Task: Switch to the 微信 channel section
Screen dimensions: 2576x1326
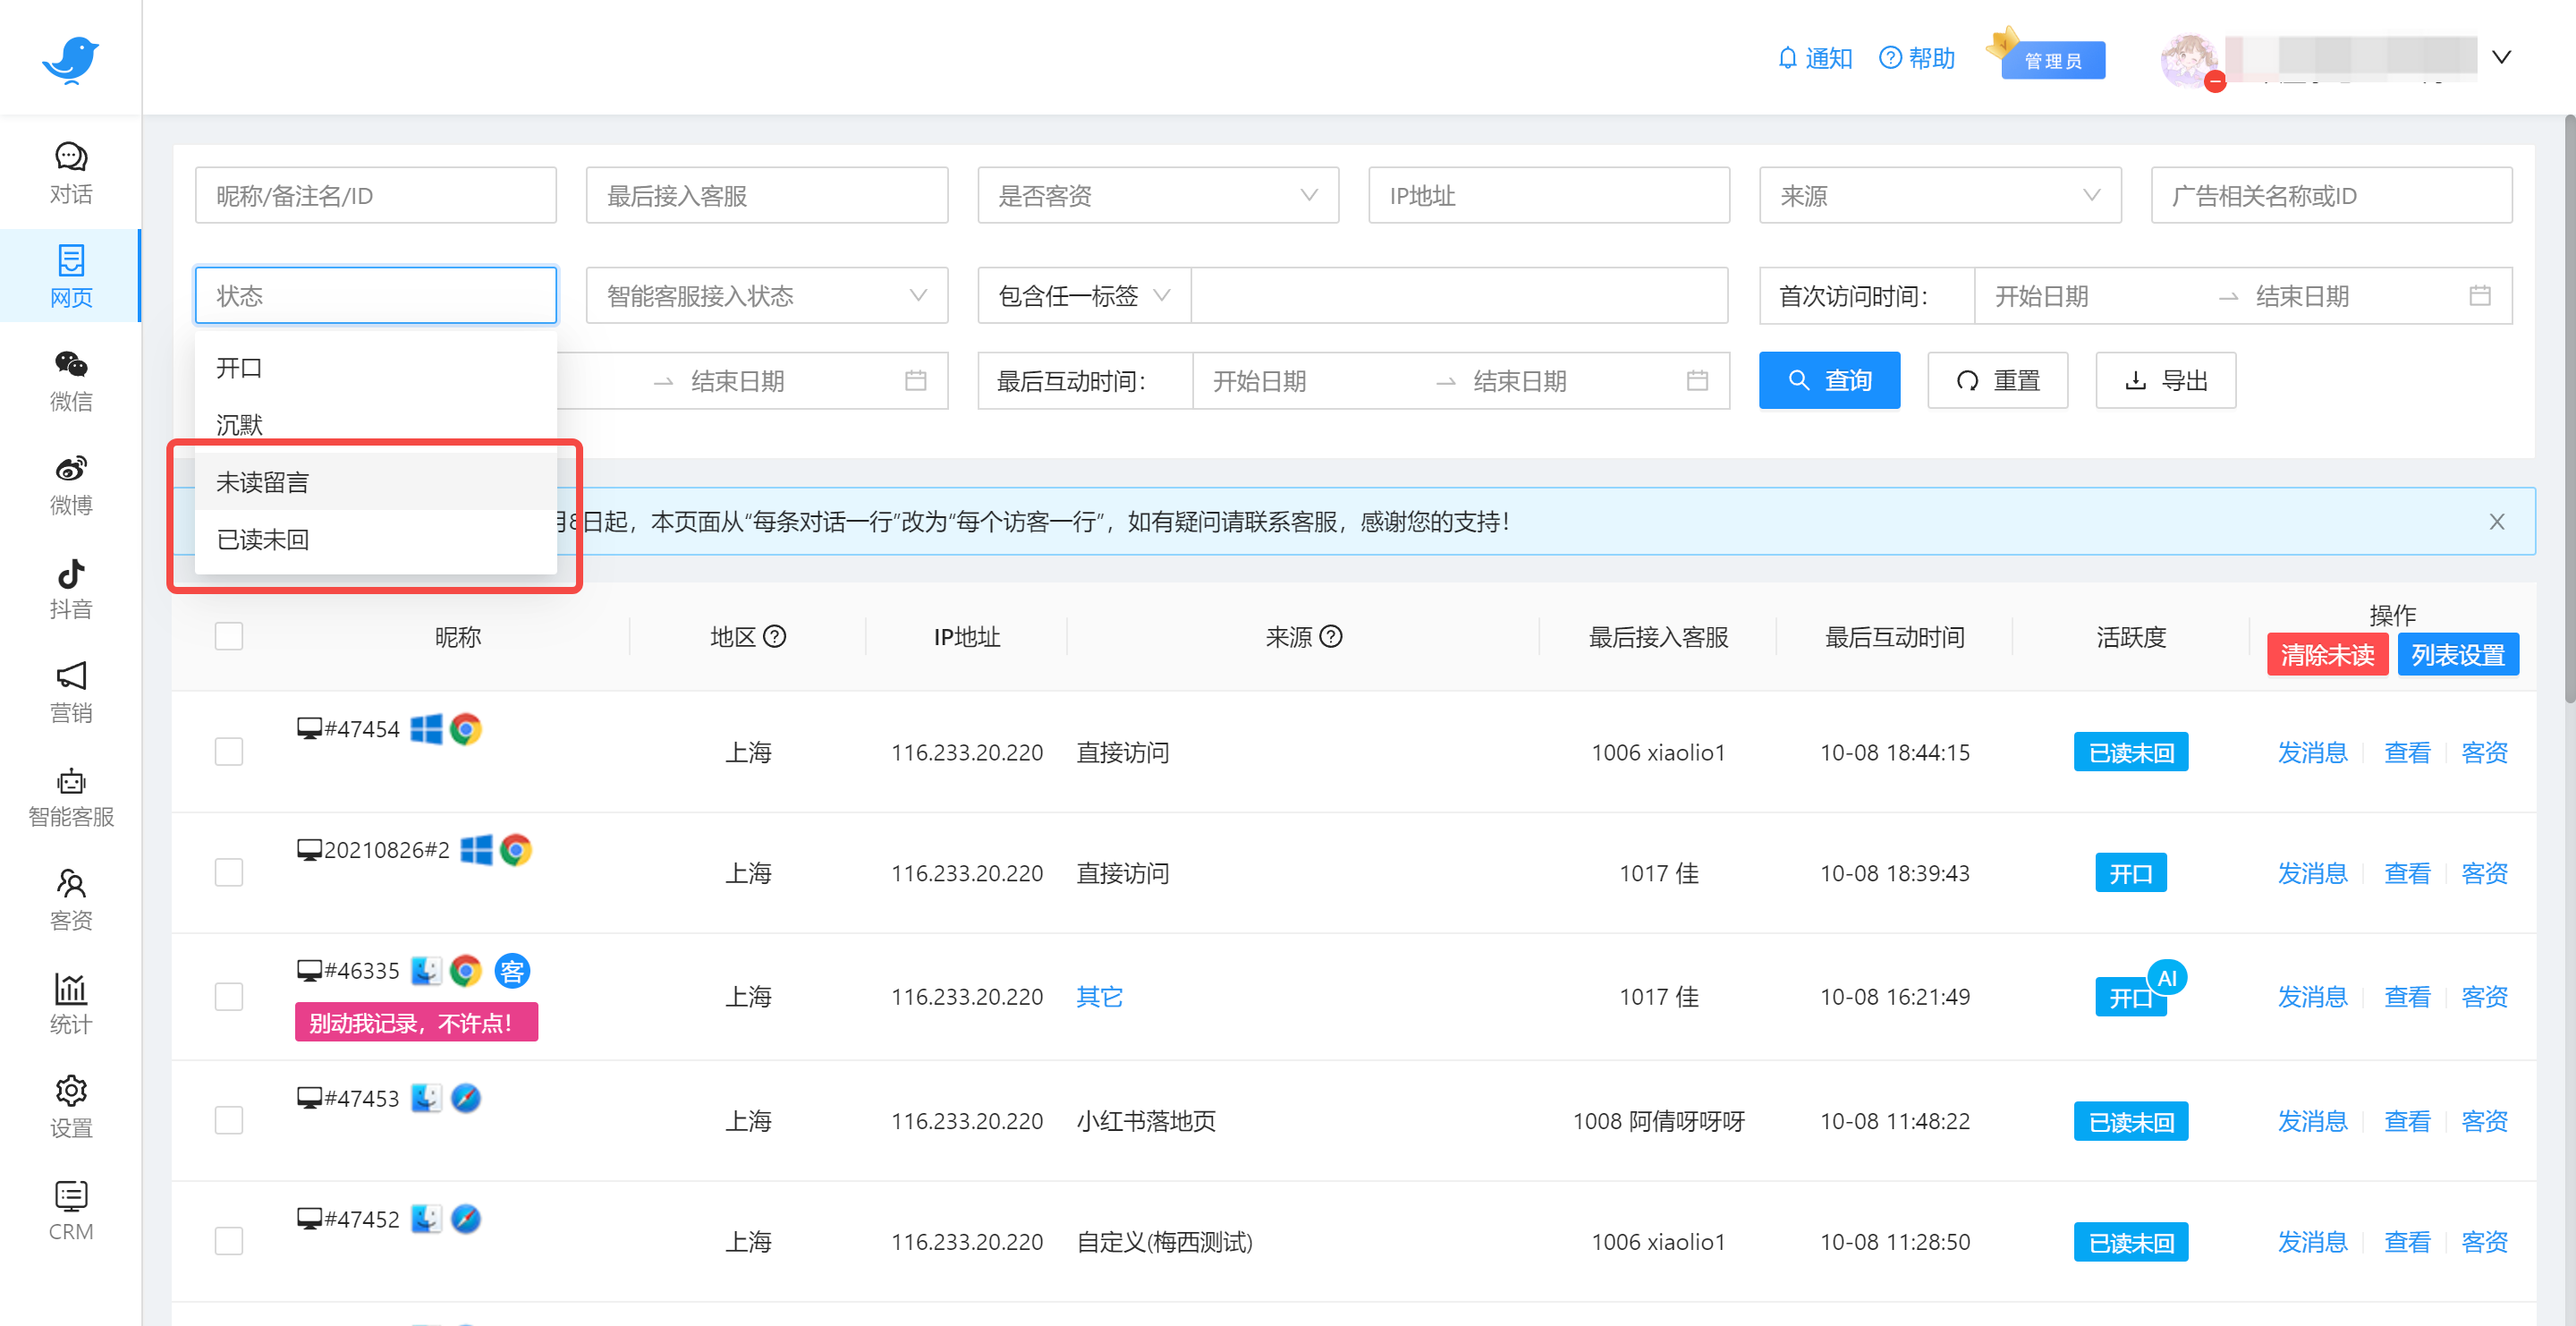Action: pos(70,381)
